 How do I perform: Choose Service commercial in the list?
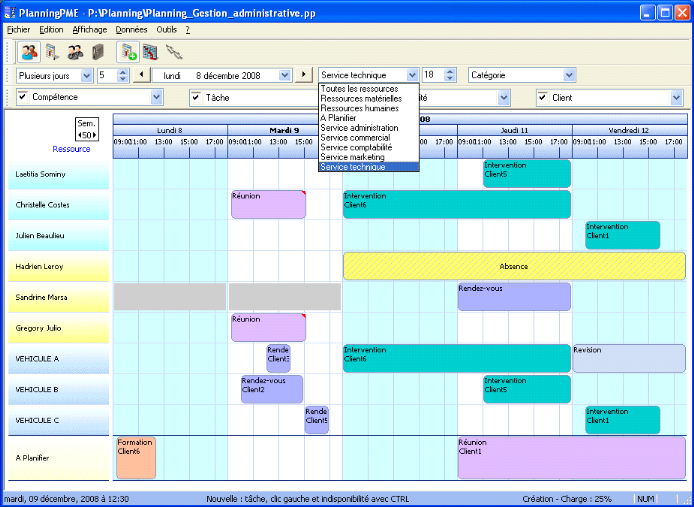click(x=368, y=137)
